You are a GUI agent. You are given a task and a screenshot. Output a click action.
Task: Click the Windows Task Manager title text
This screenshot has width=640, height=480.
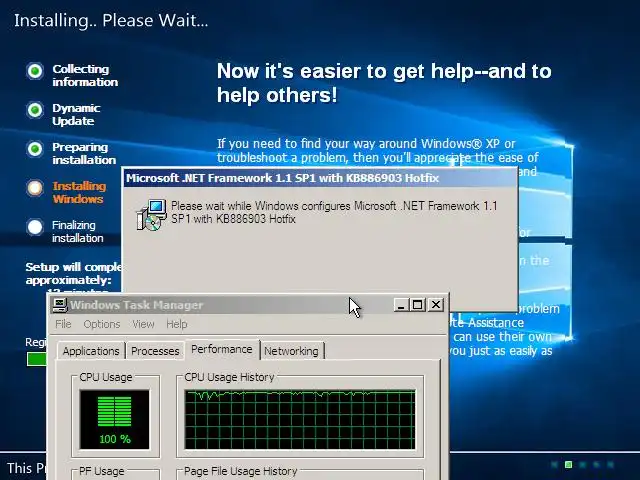[136, 305]
